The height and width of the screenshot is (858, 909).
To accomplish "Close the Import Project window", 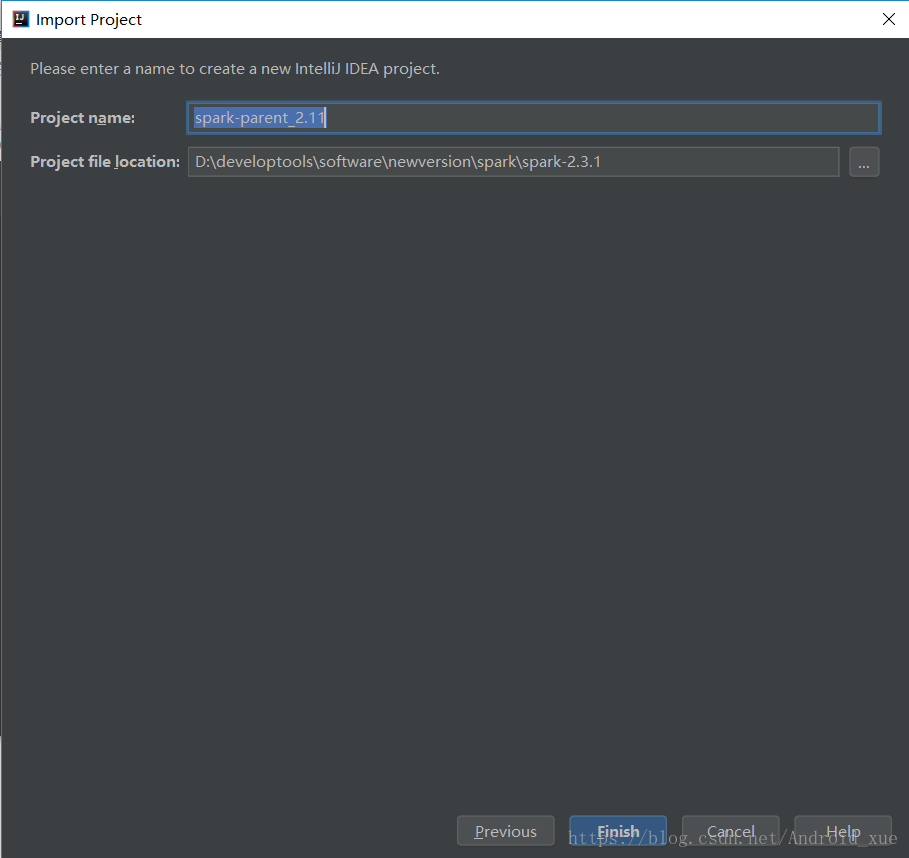I will (888, 19).
